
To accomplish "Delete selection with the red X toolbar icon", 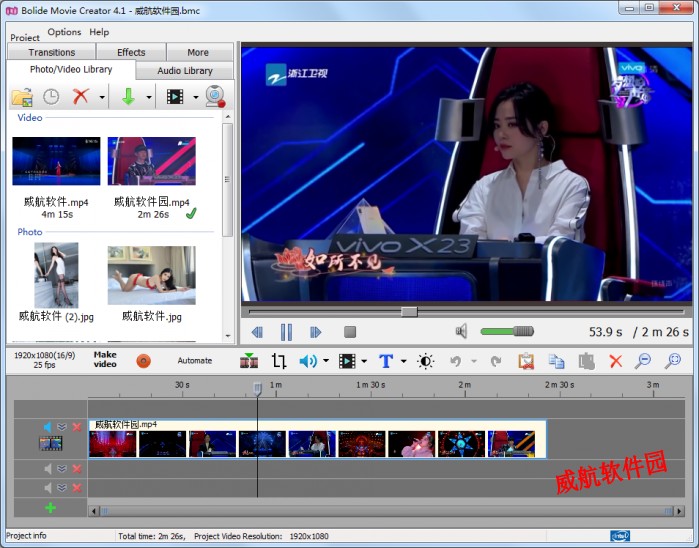I will pyautogui.click(x=616, y=361).
